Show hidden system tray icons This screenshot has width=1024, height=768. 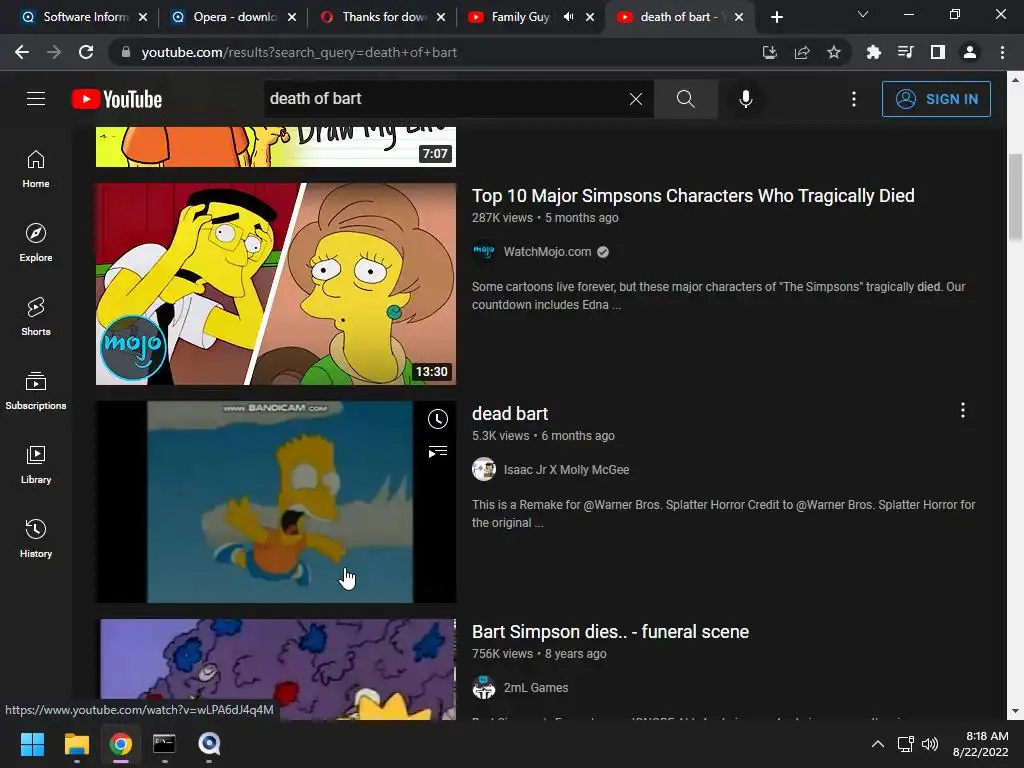pyautogui.click(x=878, y=744)
